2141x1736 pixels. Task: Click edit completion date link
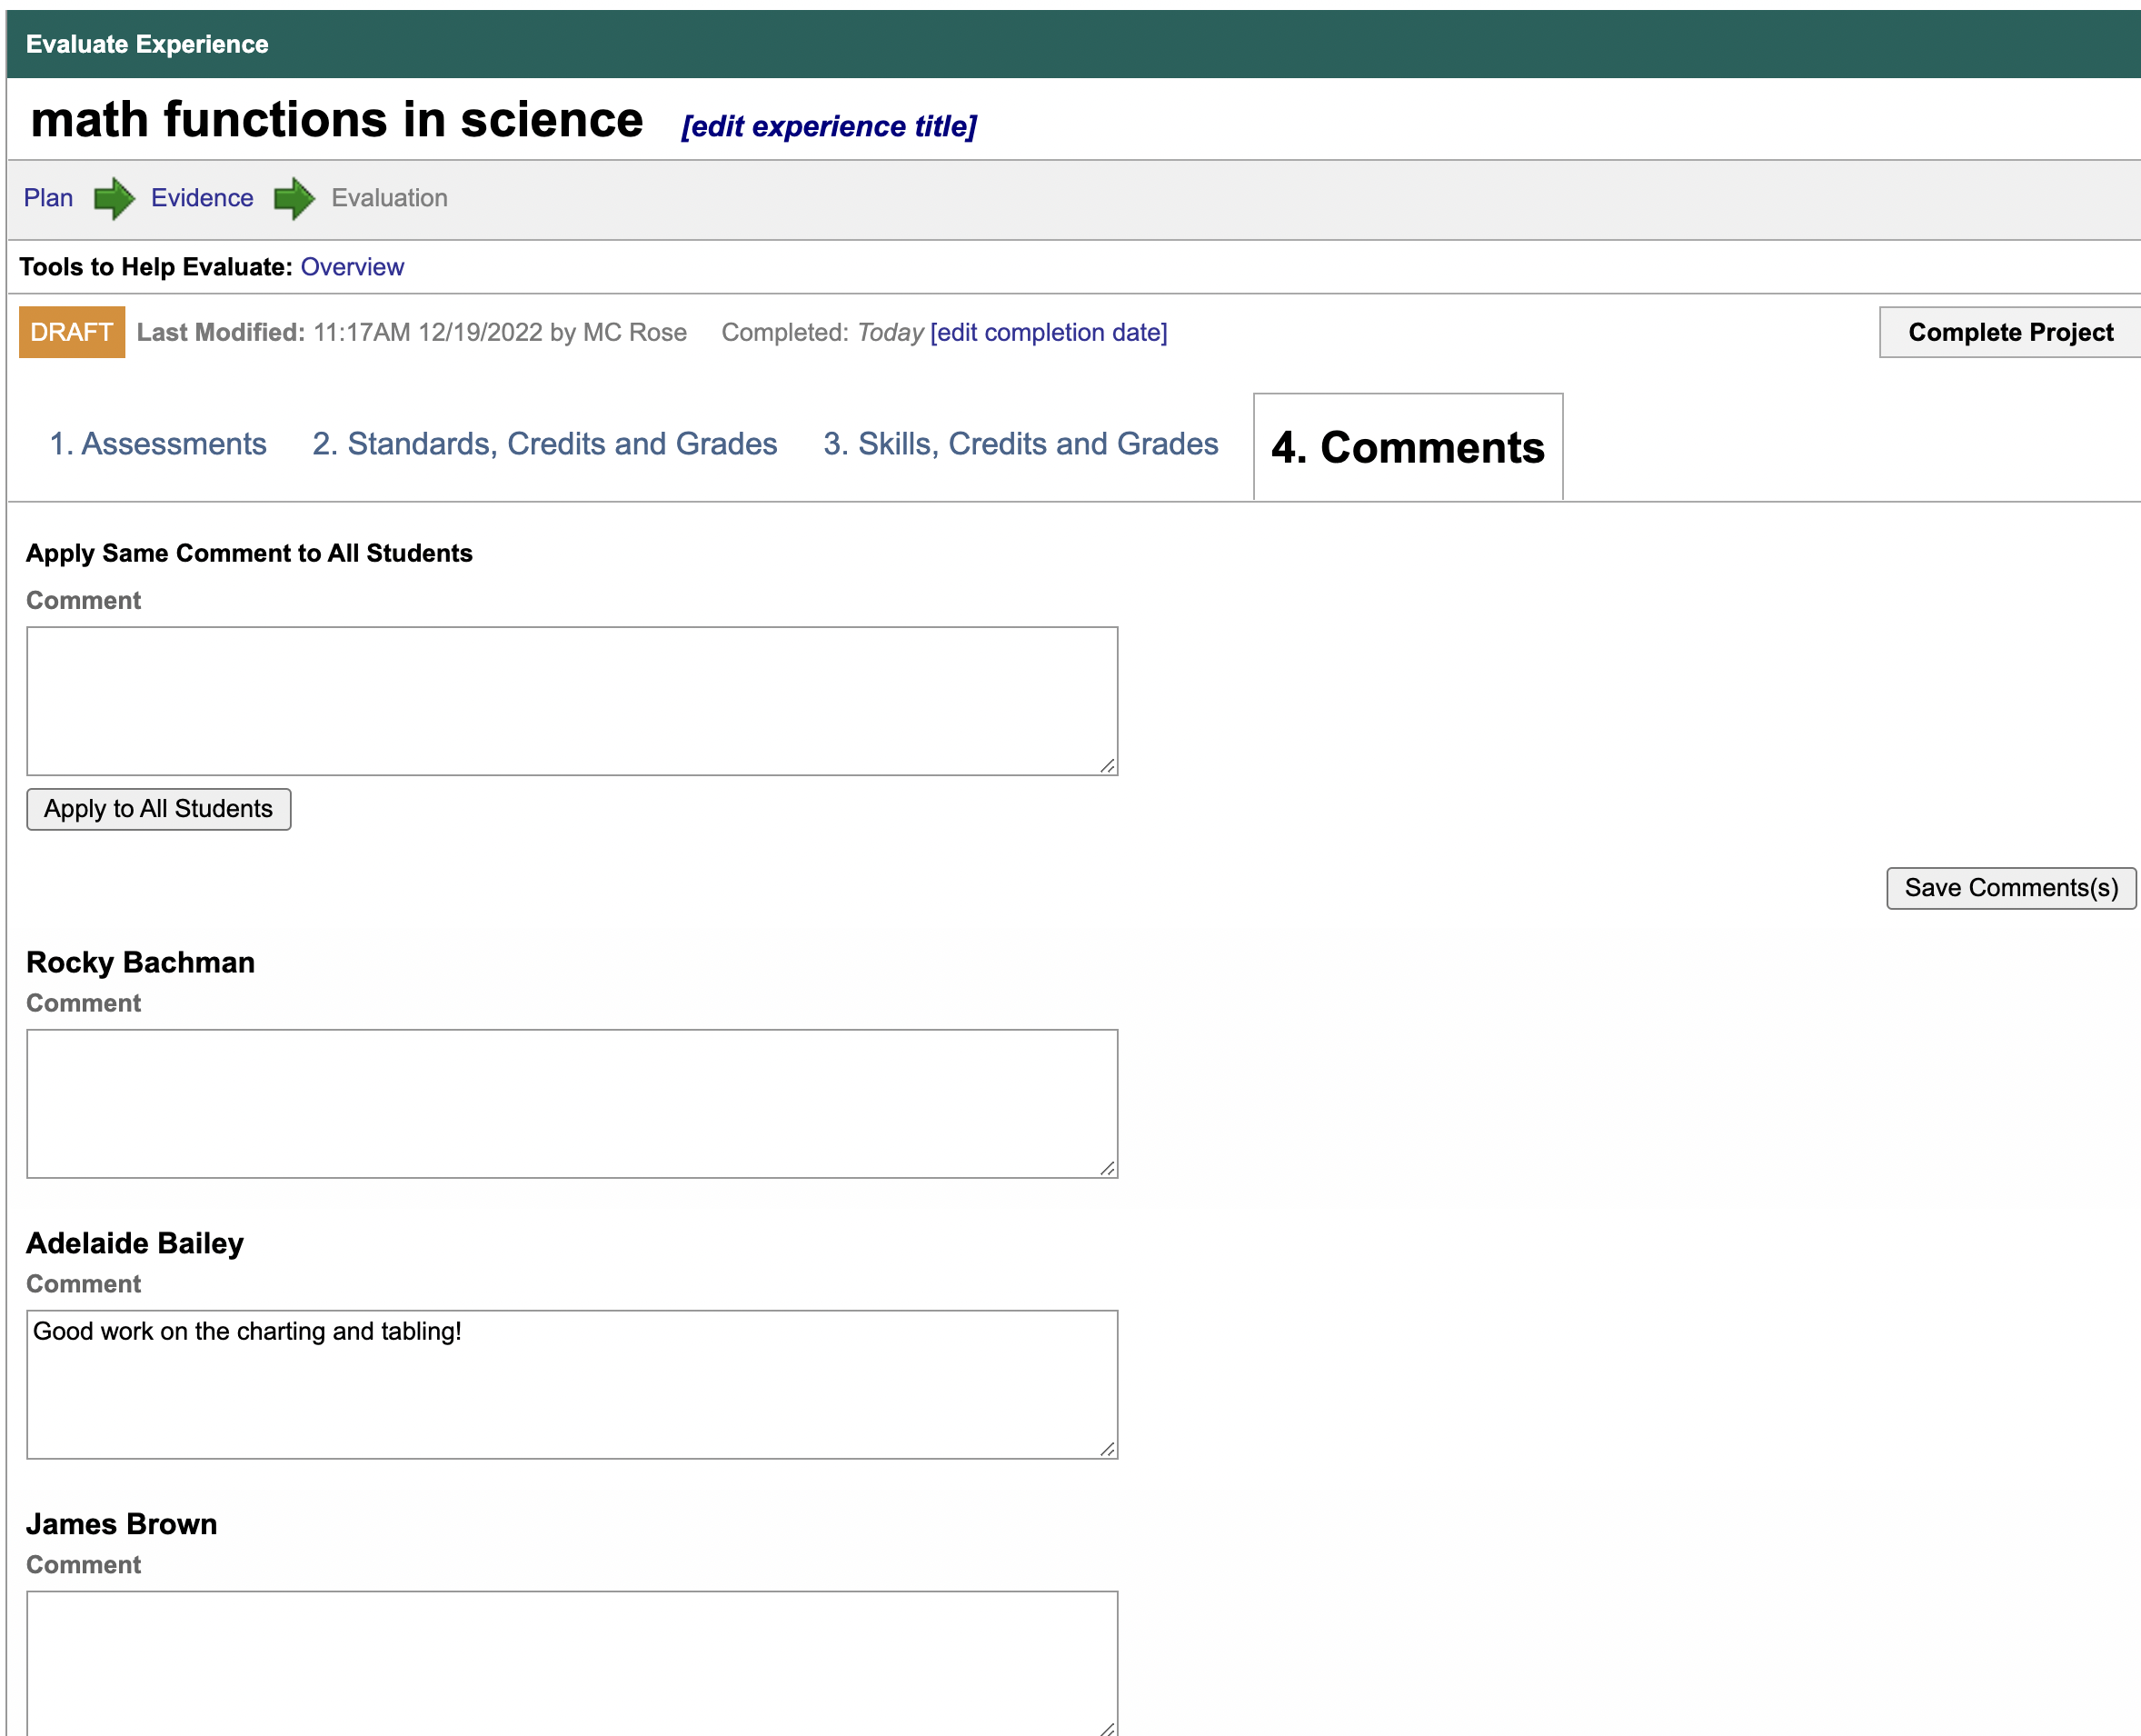coord(1048,332)
